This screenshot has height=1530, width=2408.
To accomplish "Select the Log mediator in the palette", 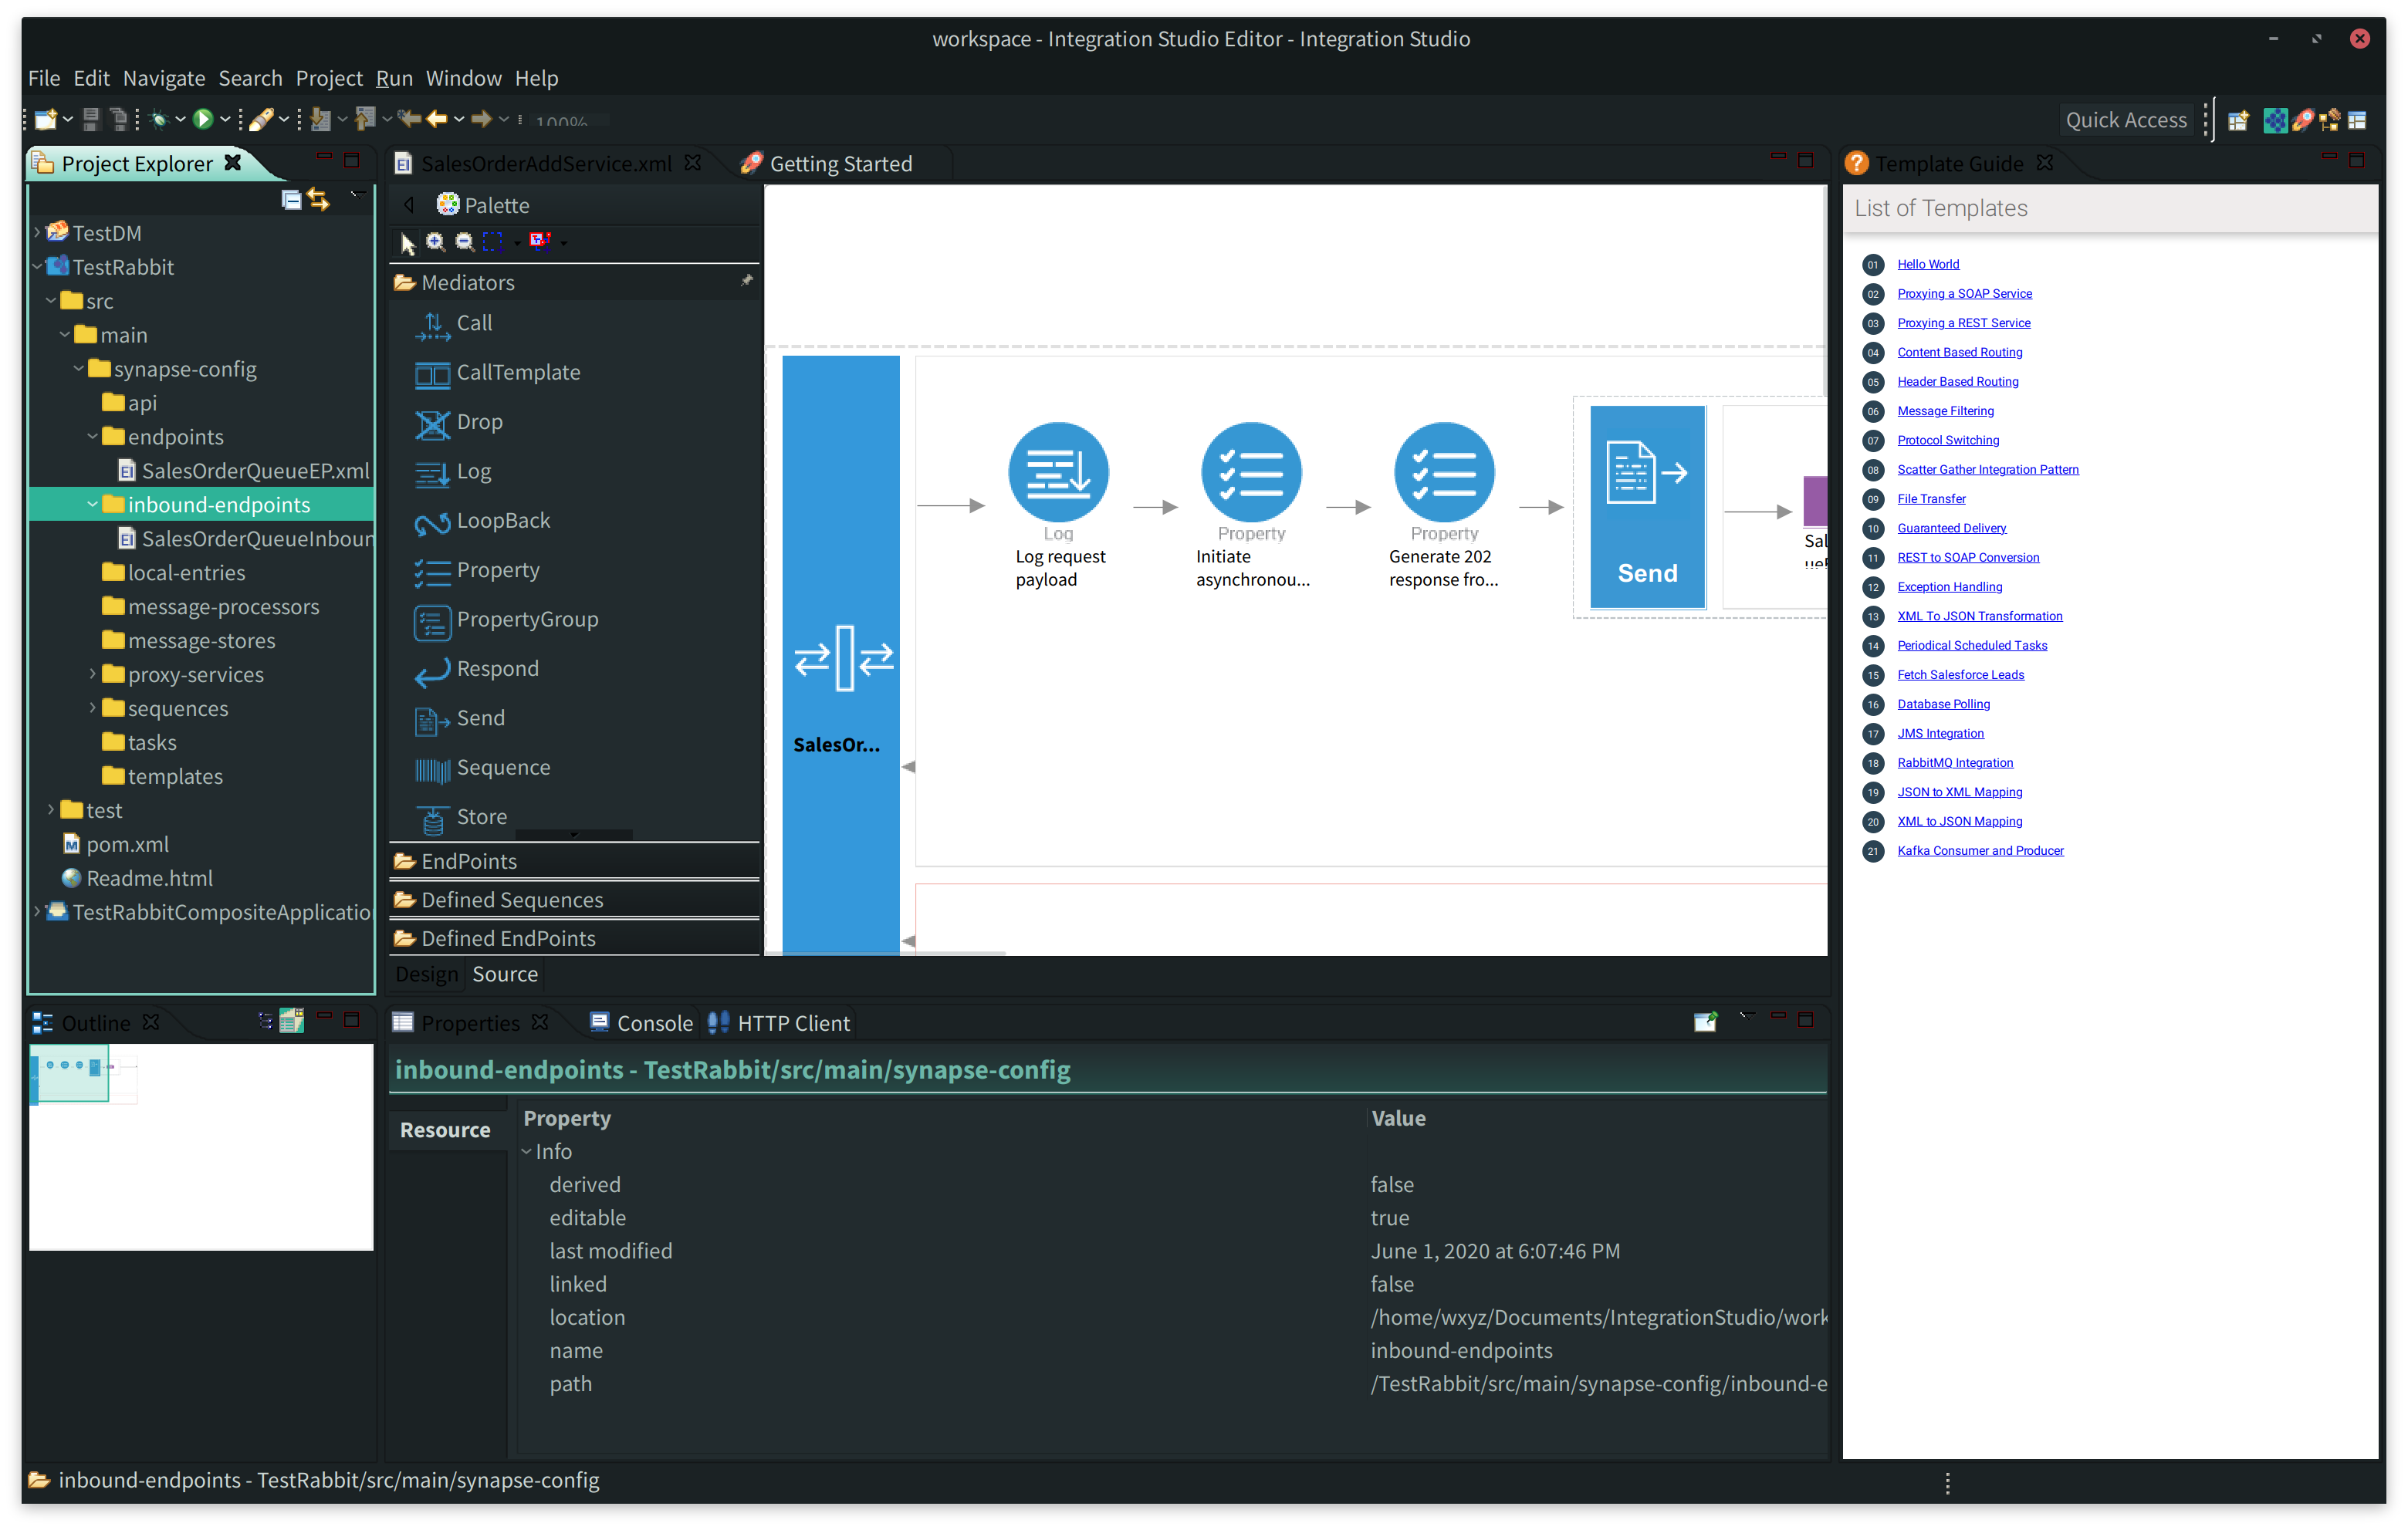I will [472, 471].
